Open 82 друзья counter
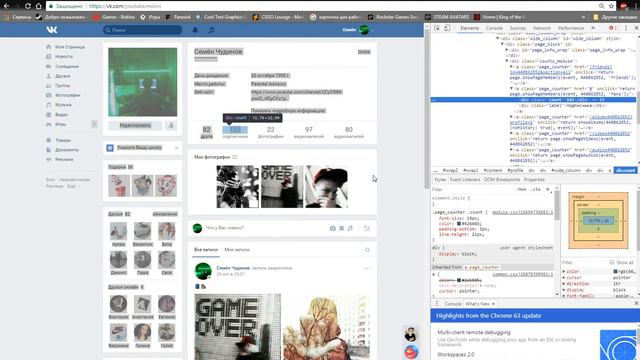This screenshot has width=640, height=360. 207,132
